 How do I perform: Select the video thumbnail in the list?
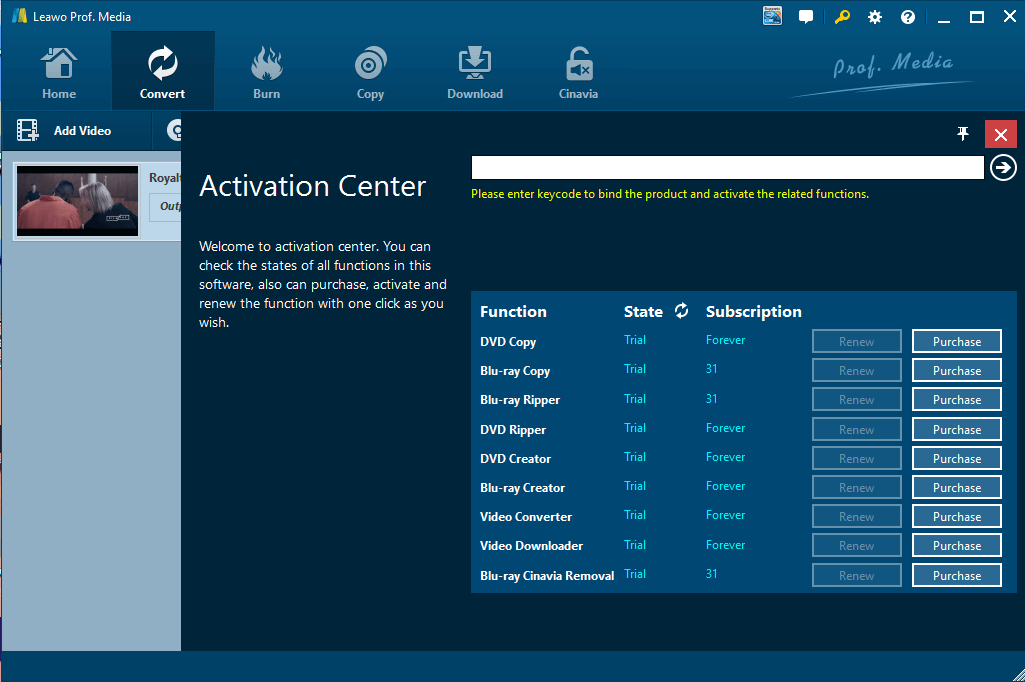point(77,201)
